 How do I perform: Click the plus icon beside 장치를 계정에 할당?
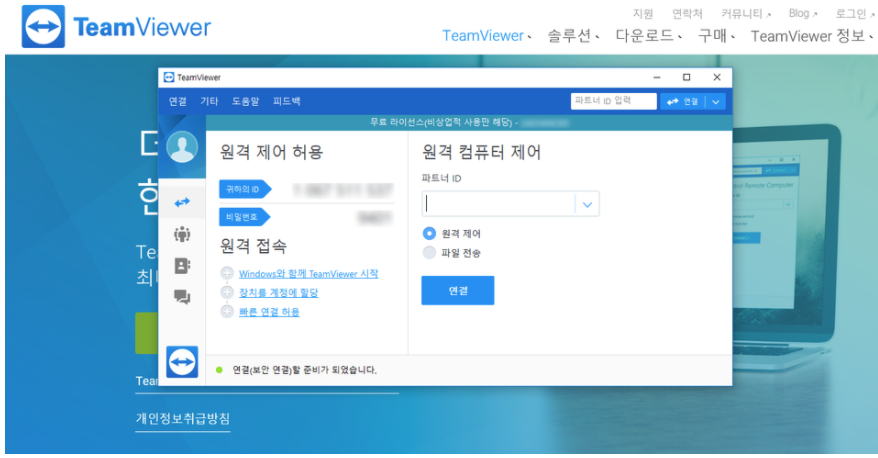pyautogui.click(x=227, y=292)
